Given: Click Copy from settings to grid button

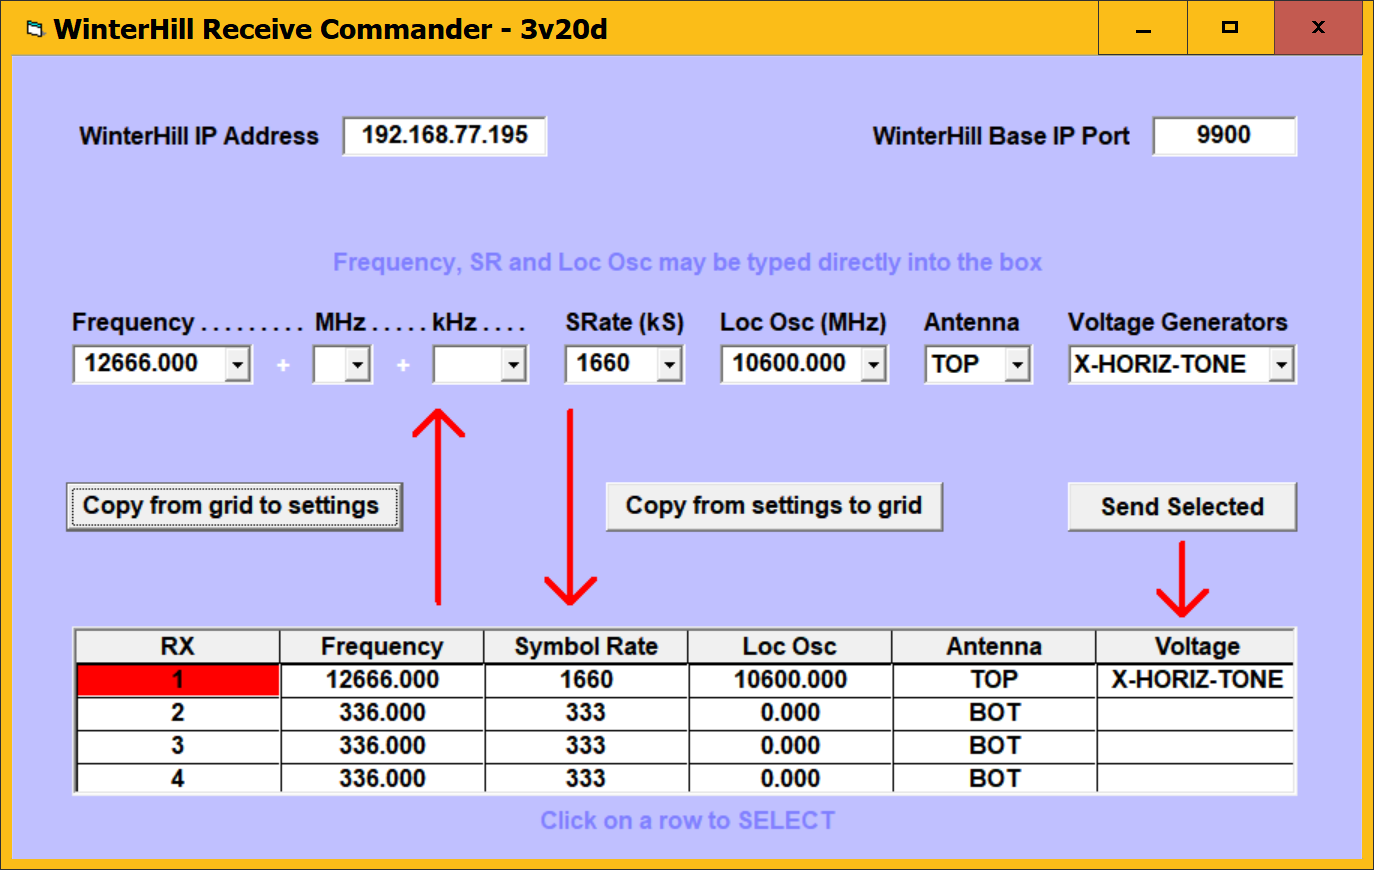Looking at the screenshot, I should coord(774,506).
